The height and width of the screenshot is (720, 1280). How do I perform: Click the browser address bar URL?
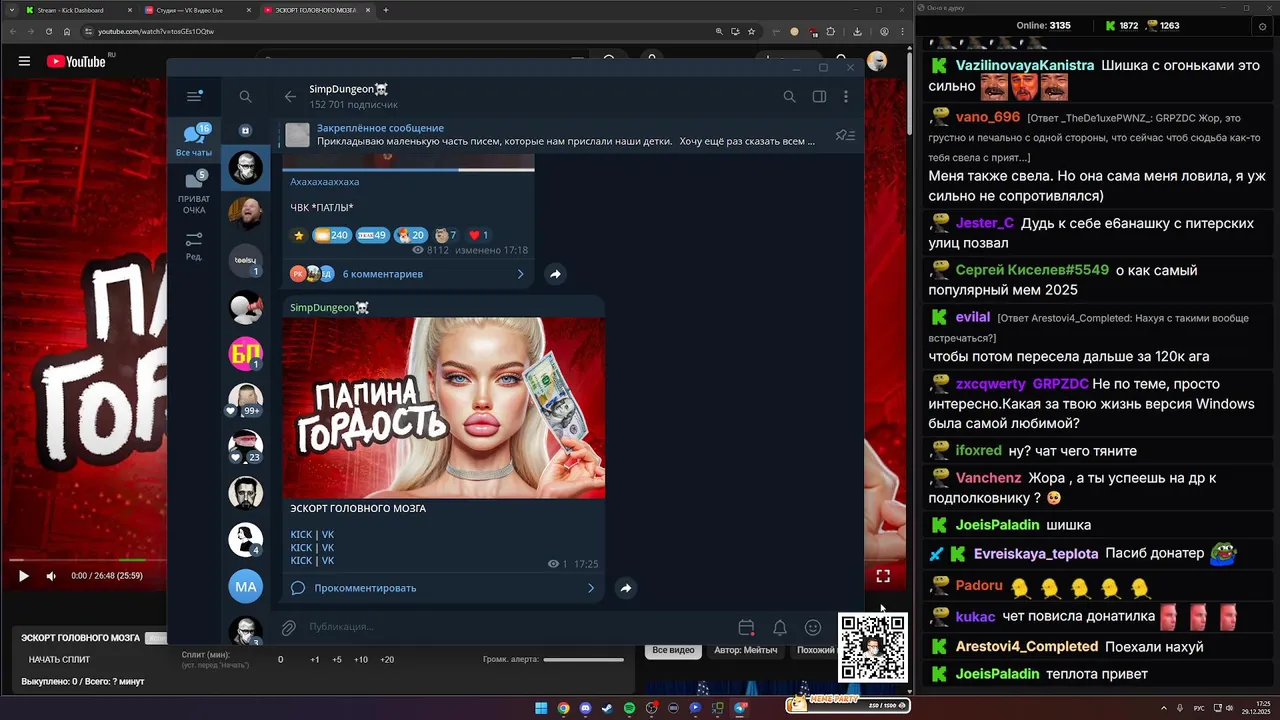click(156, 31)
